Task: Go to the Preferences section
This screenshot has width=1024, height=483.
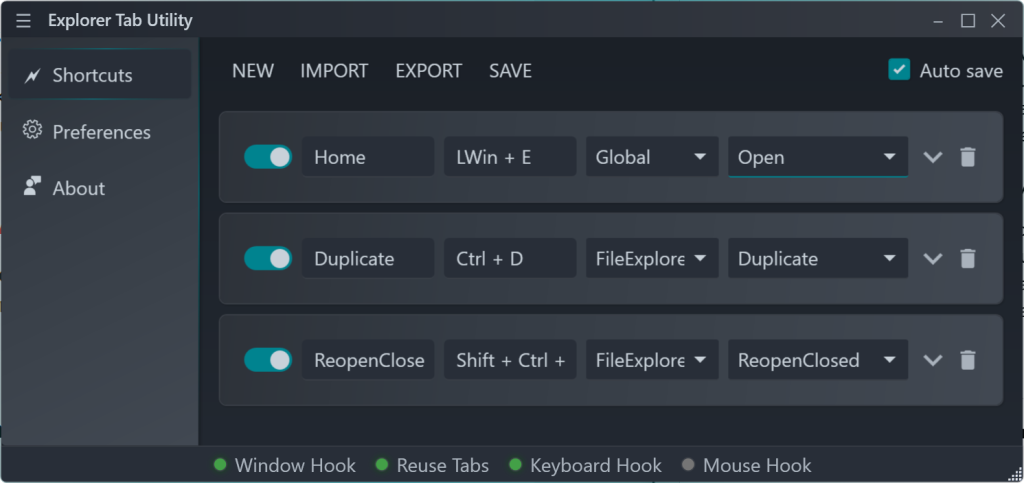Action: pyautogui.click(x=100, y=132)
